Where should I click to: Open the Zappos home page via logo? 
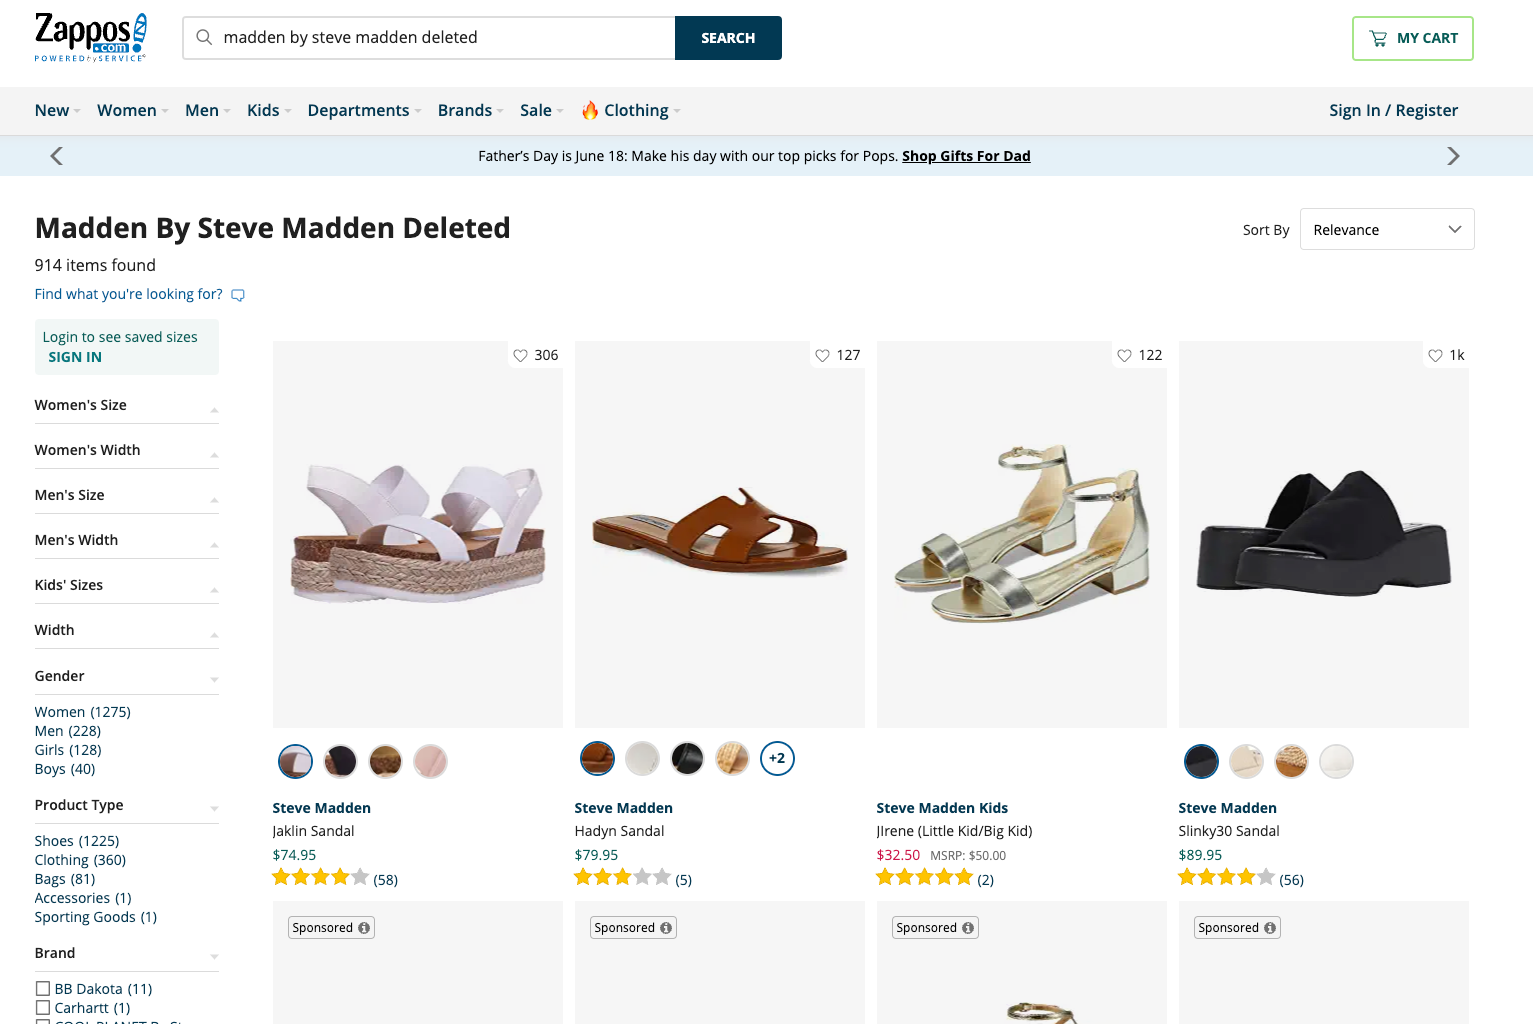(x=88, y=36)
